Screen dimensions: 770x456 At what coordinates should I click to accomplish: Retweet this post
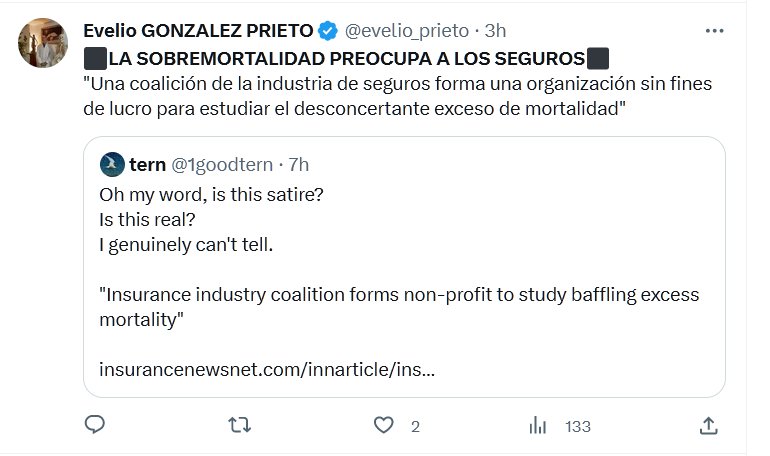(240, 426)
